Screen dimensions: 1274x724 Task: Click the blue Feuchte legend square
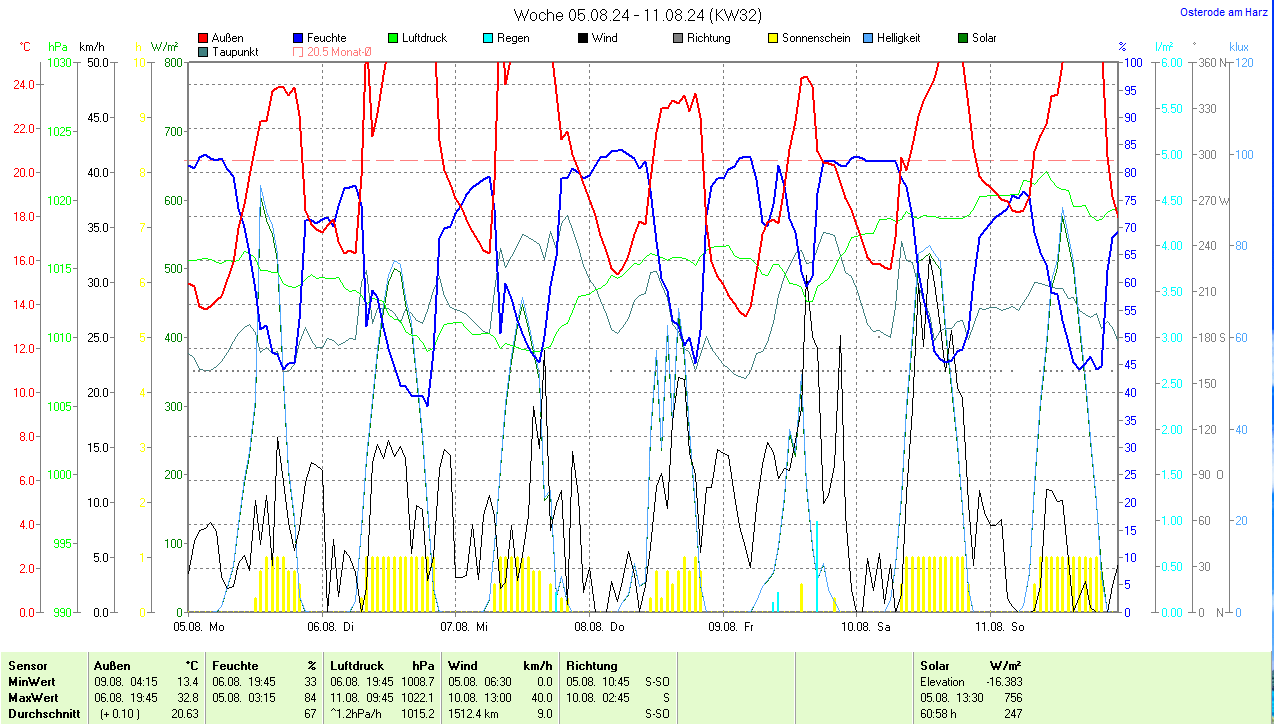tap(298, 38)
